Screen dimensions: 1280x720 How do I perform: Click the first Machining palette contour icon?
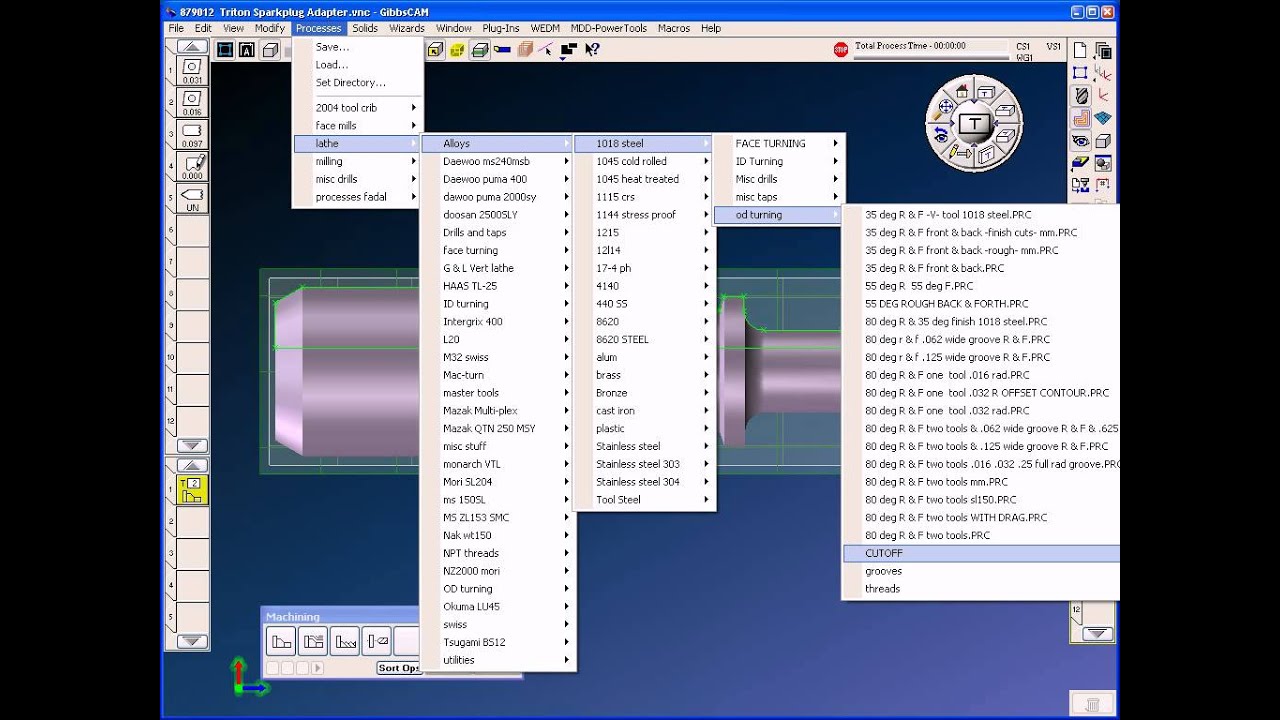click(x=282, y=641)
